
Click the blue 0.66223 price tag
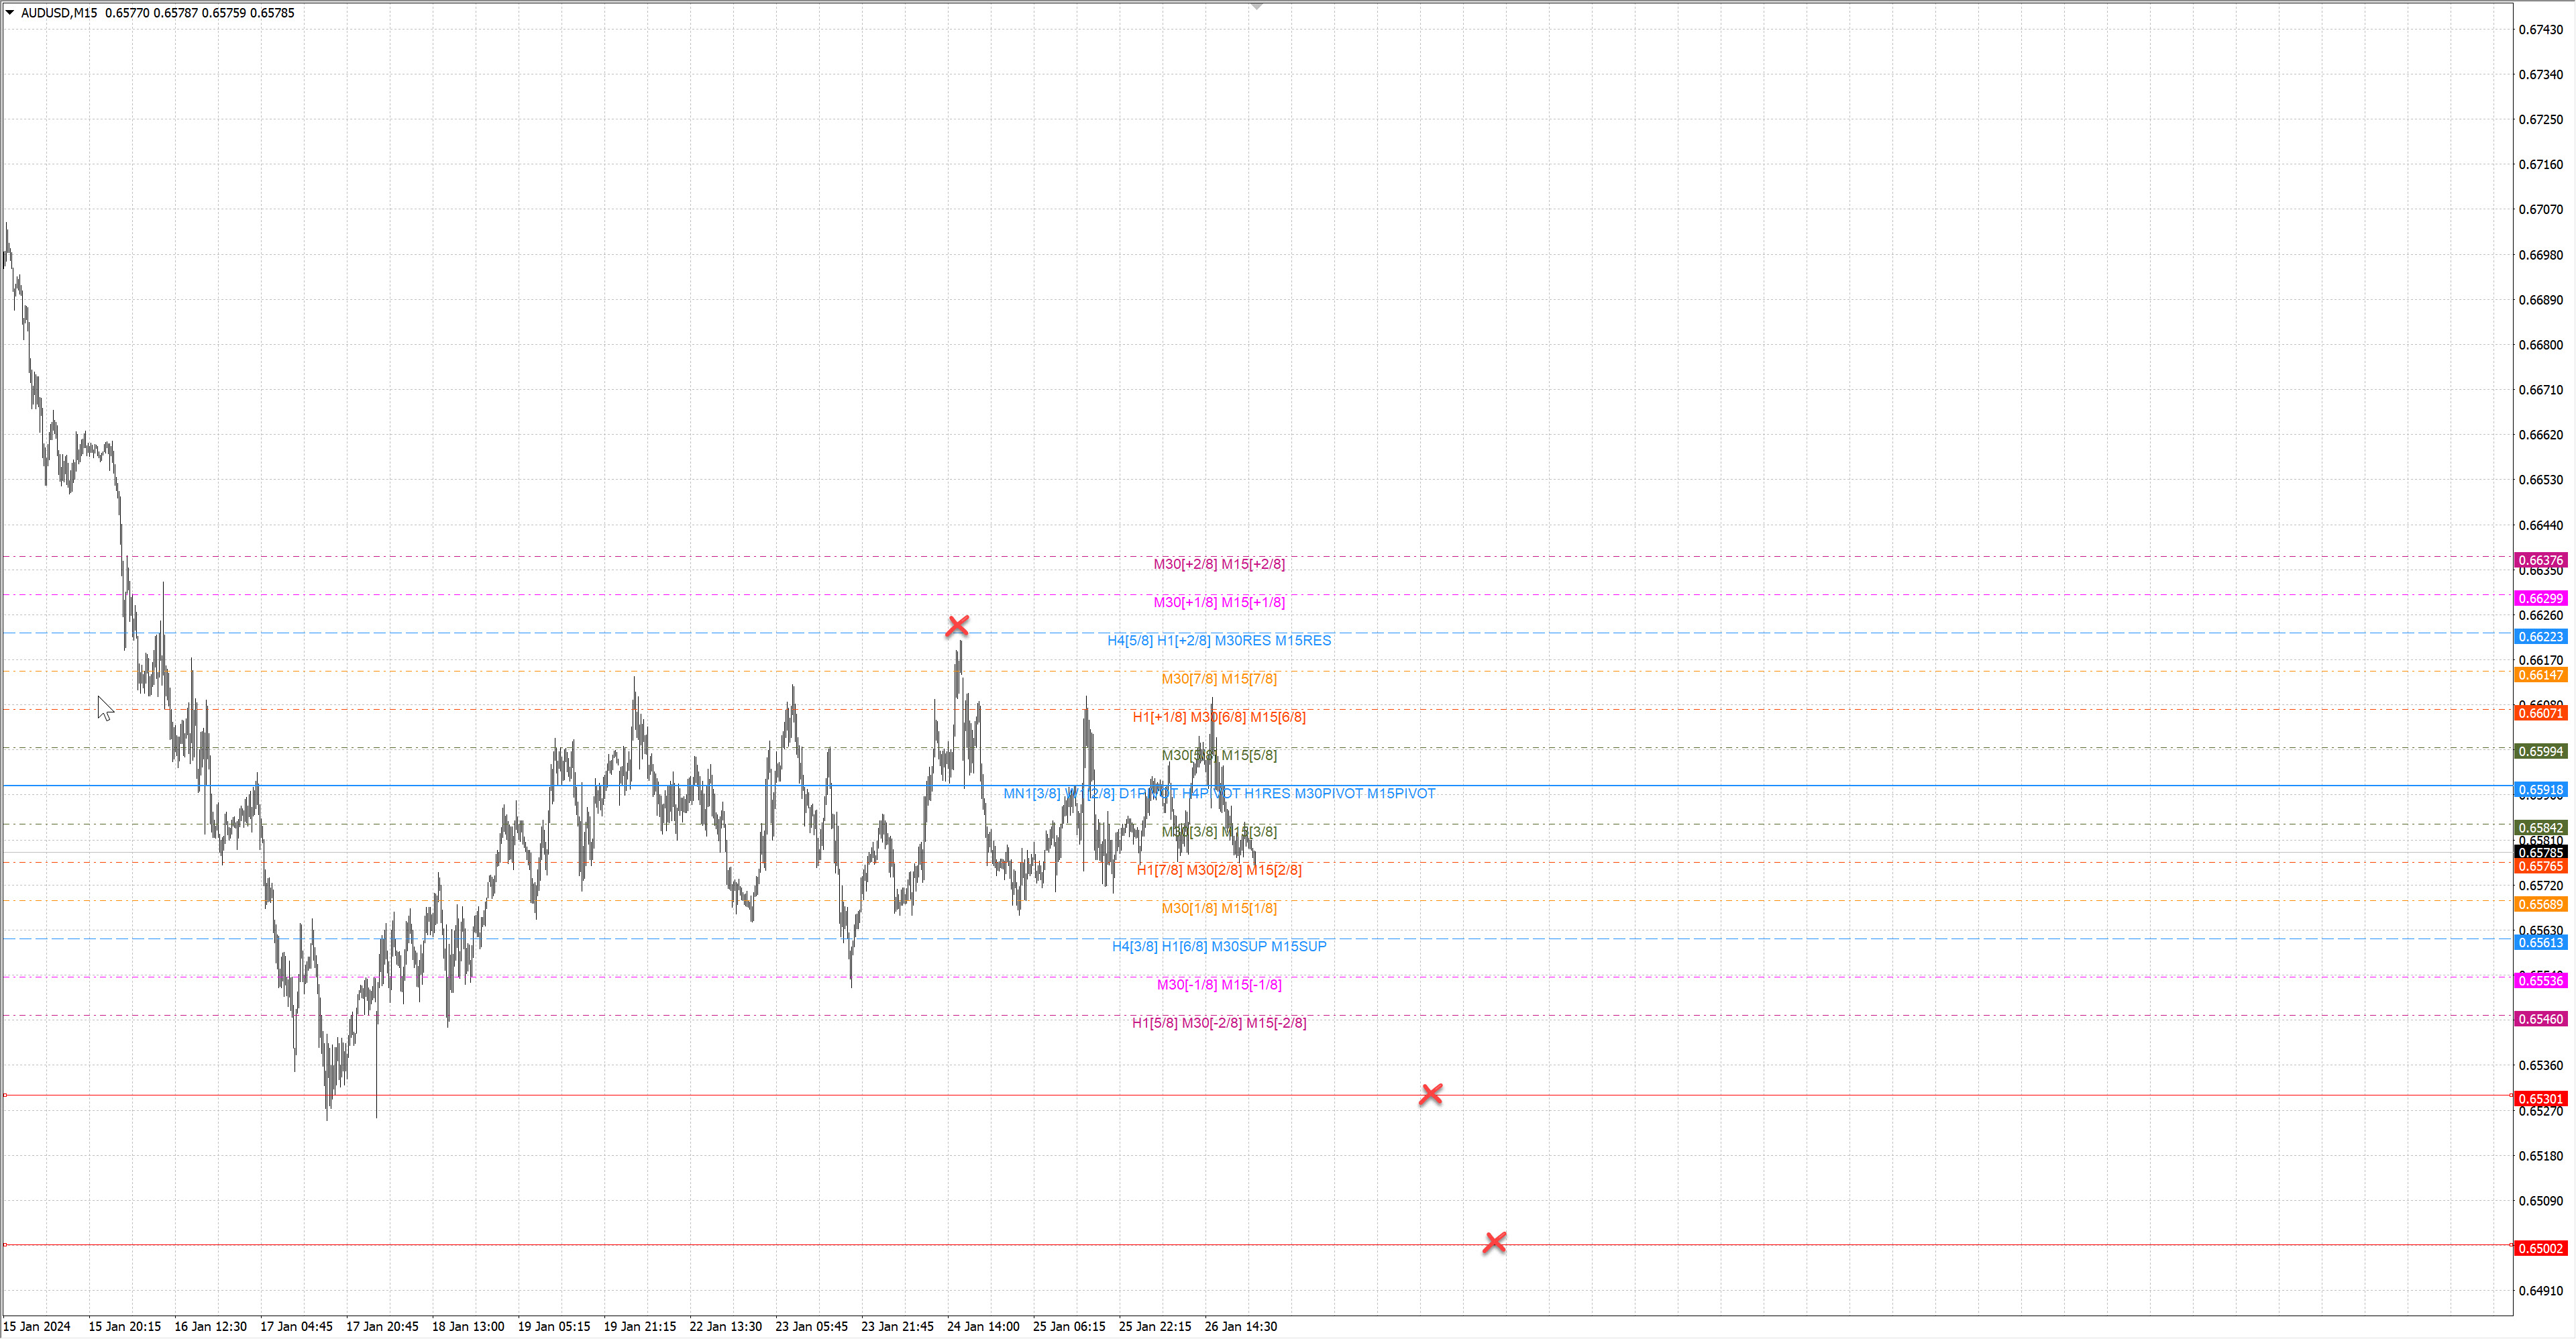pyautogui.click(x=2540, y=637)
